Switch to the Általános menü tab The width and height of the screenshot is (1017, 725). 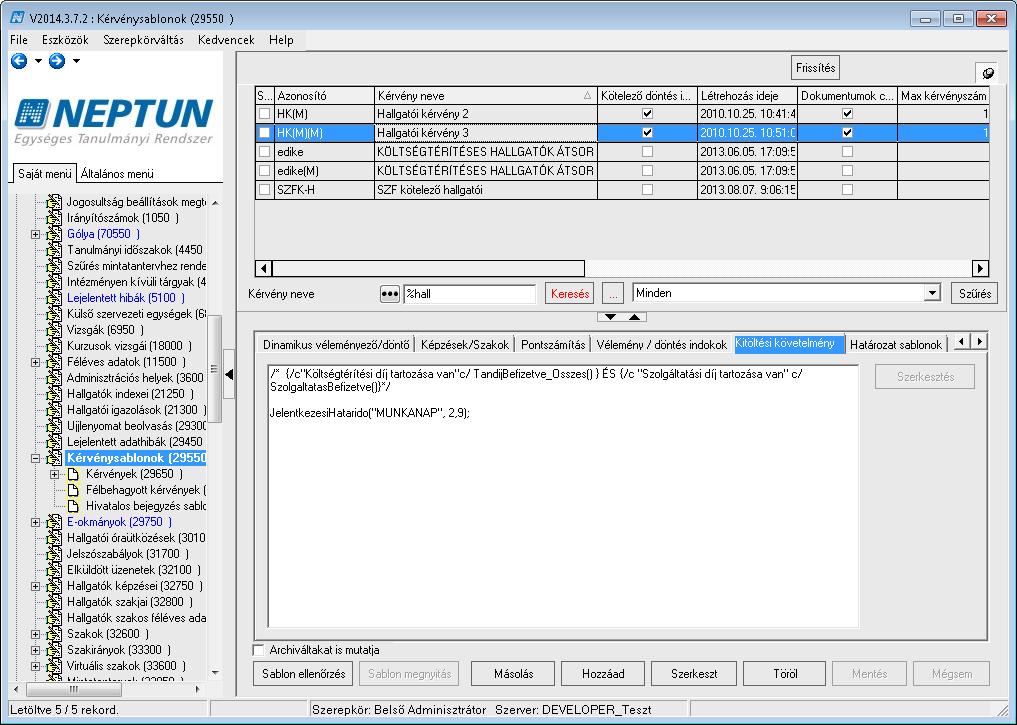117,174
